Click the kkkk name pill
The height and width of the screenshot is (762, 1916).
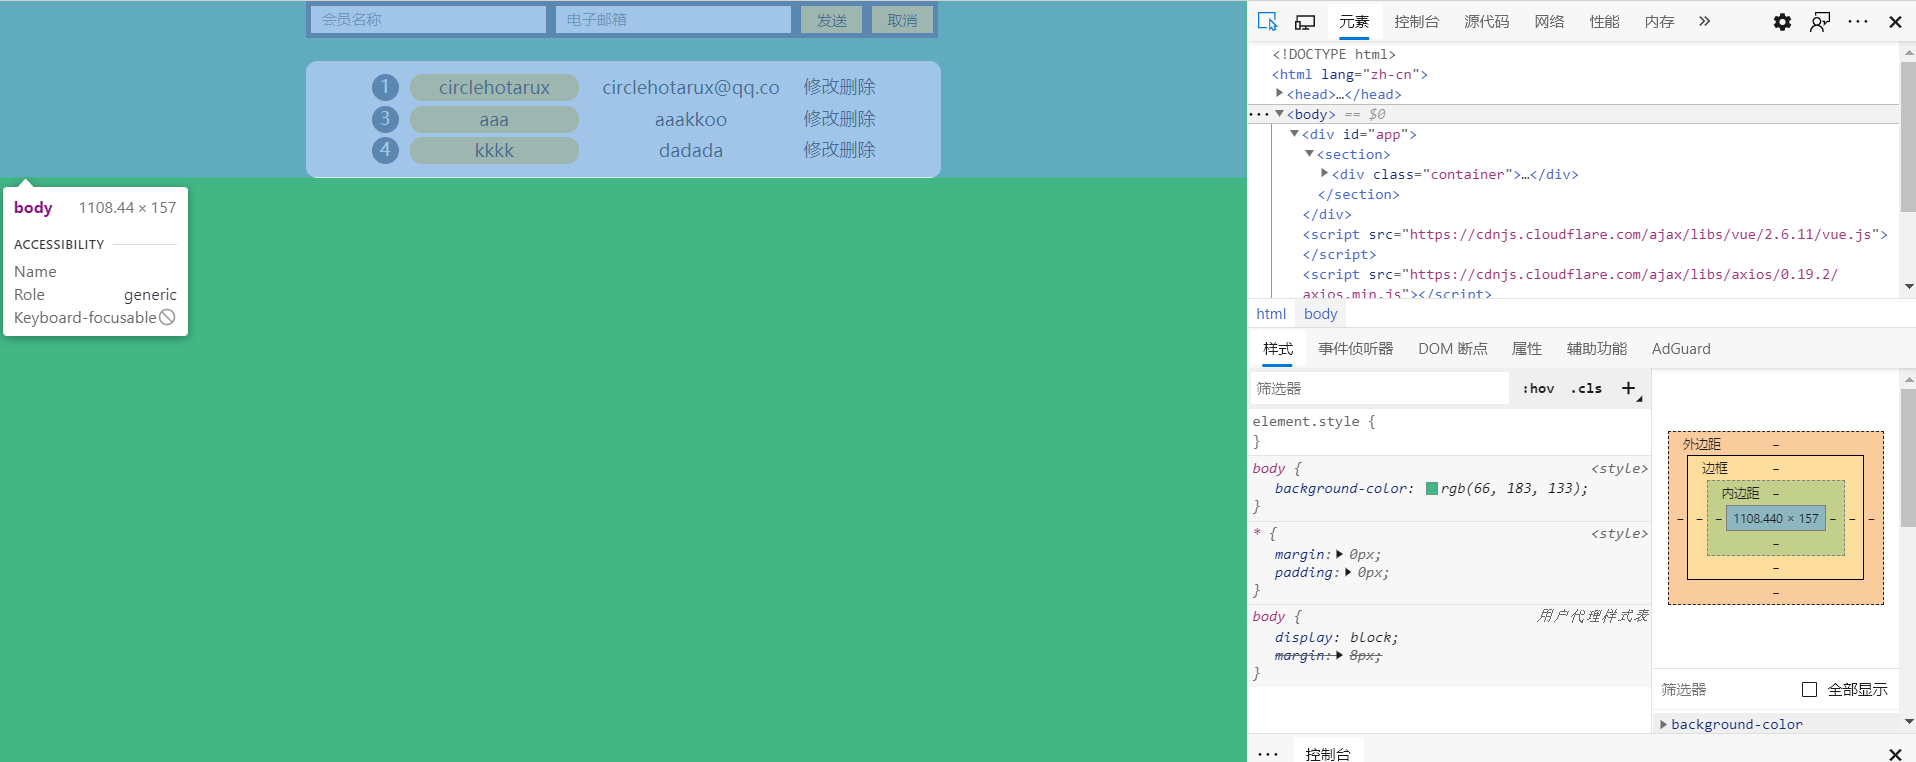pos(494,150)
